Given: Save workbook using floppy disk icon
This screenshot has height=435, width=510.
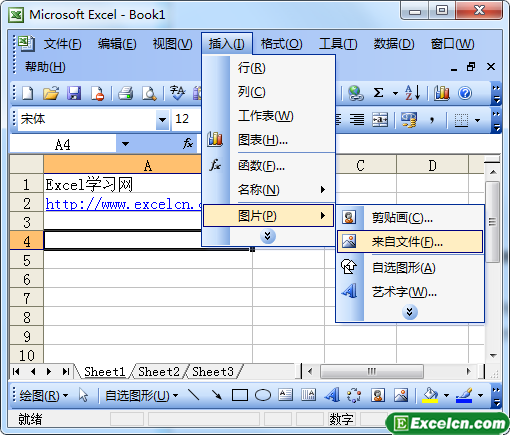Looking at the screenshot, I should (x=74, y=93).
